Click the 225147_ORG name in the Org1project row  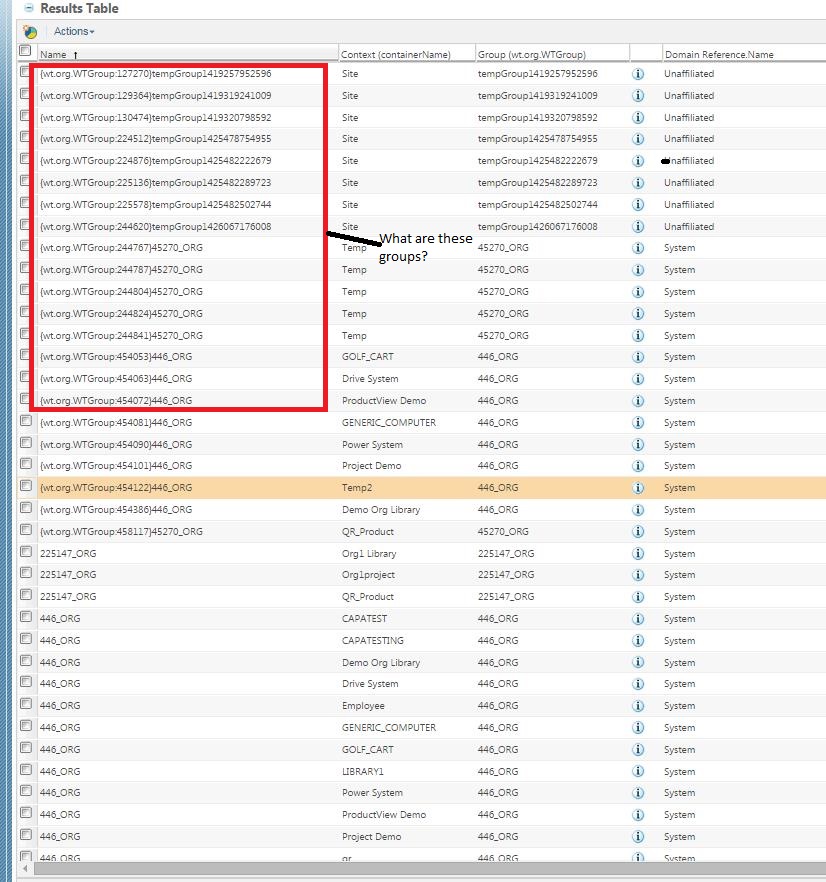coord(68,575)
